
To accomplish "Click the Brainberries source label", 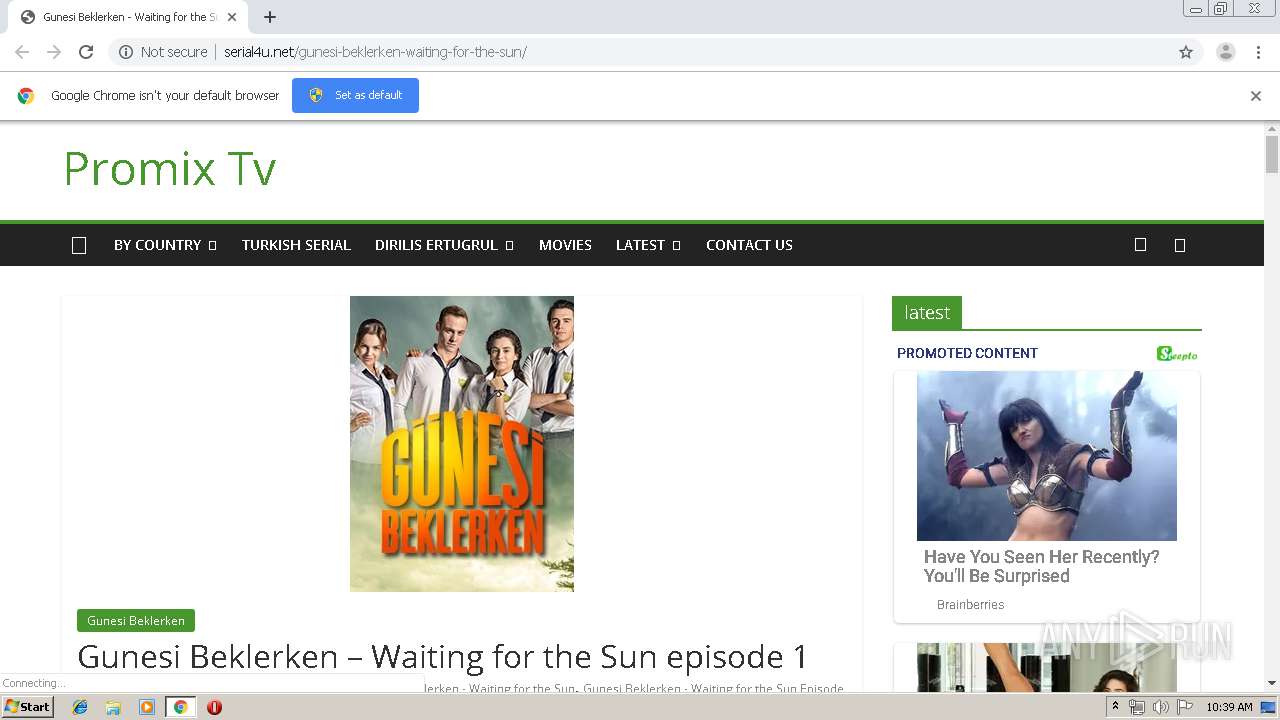I will pos(971,605).
